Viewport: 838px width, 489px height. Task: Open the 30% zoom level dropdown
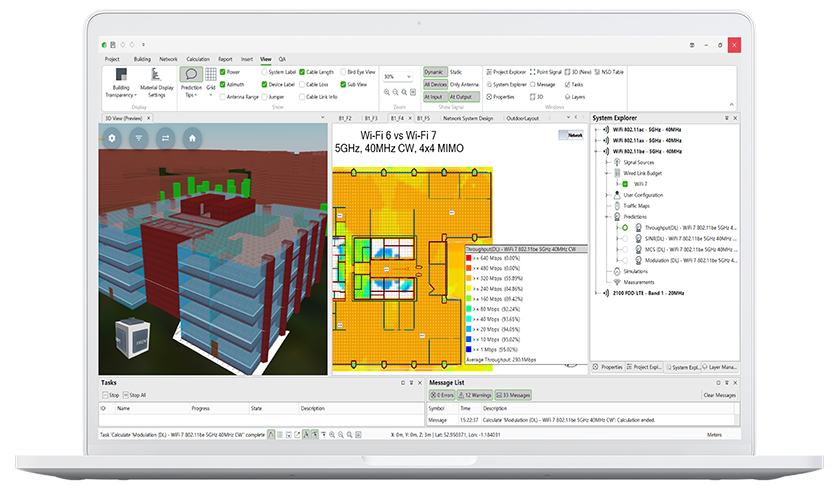[409, 76]
